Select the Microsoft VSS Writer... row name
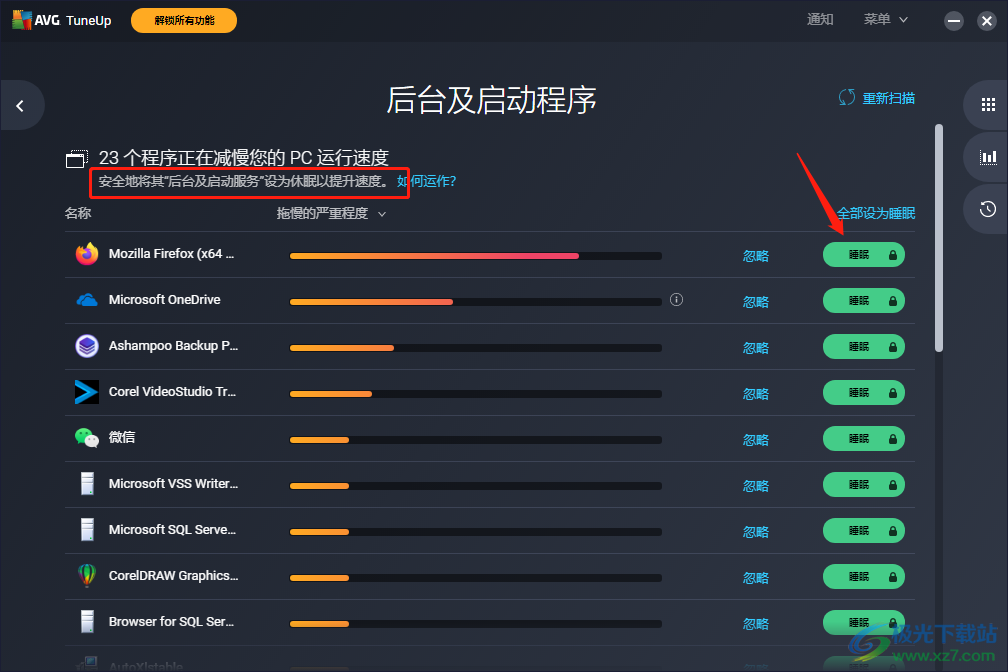The height and width of the screenshot is (672, 1008). pyautogui.click(x=174, y=484)
